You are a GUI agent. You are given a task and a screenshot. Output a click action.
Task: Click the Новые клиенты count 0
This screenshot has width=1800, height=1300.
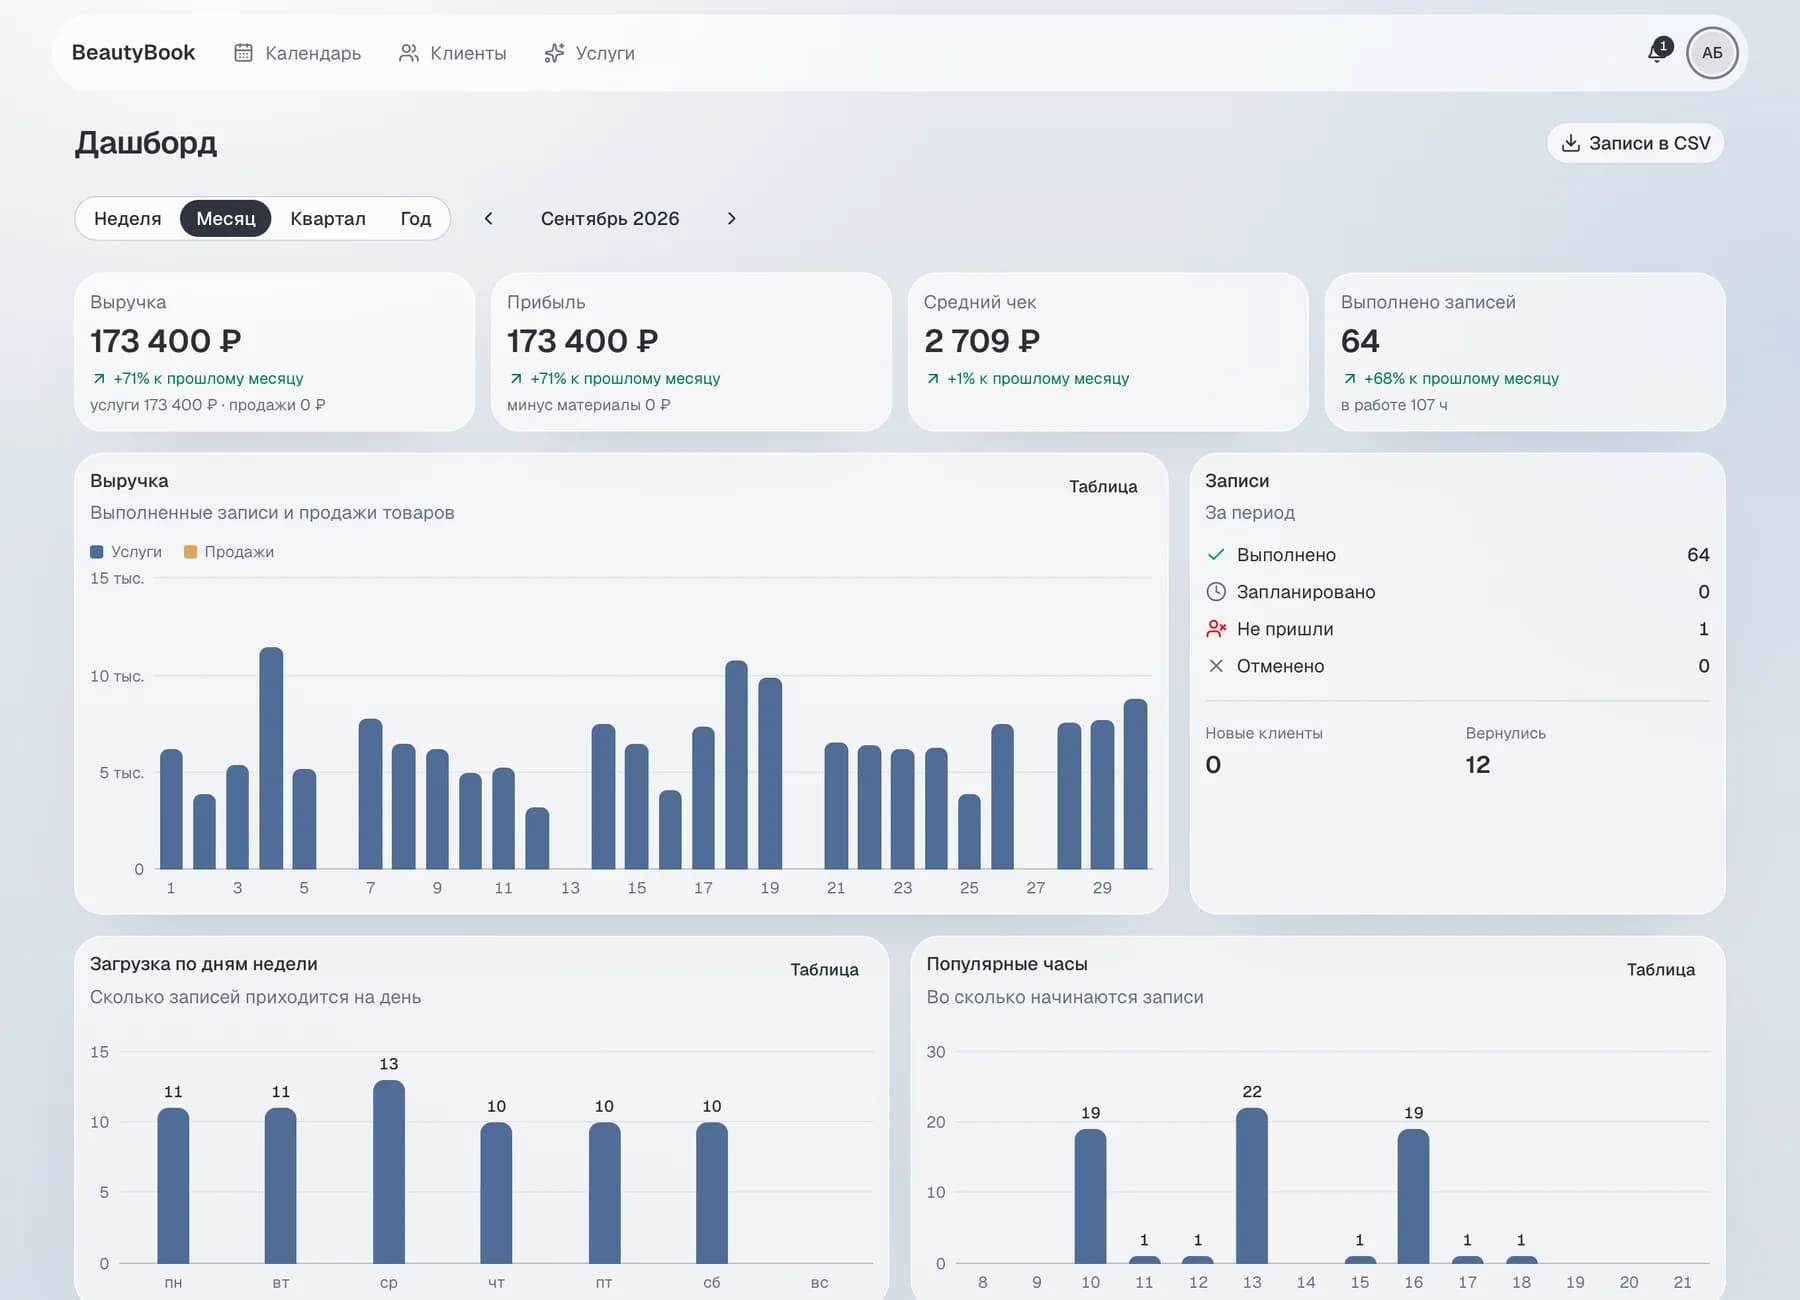tap(1213, 765)
